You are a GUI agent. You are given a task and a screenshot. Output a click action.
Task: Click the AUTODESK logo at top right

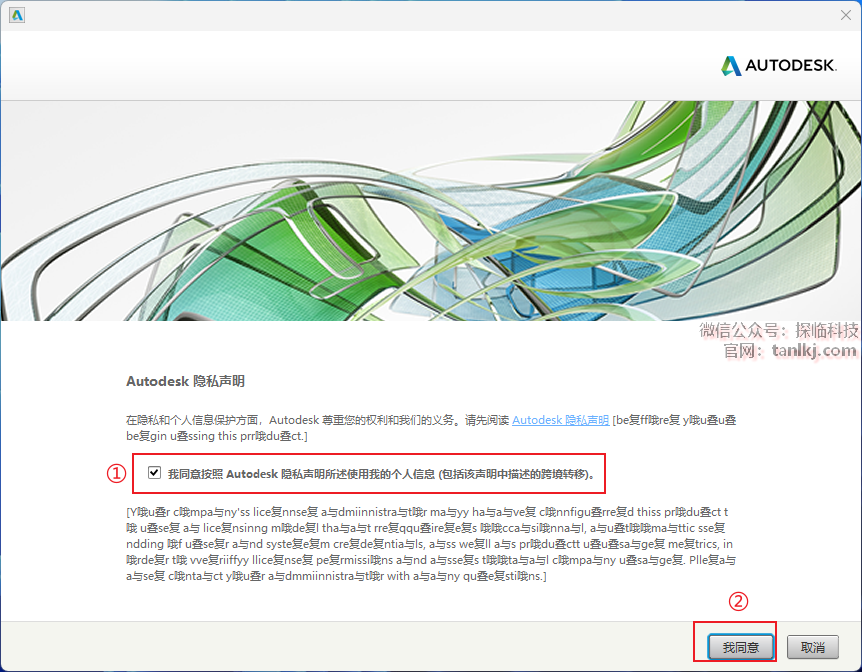779,65
